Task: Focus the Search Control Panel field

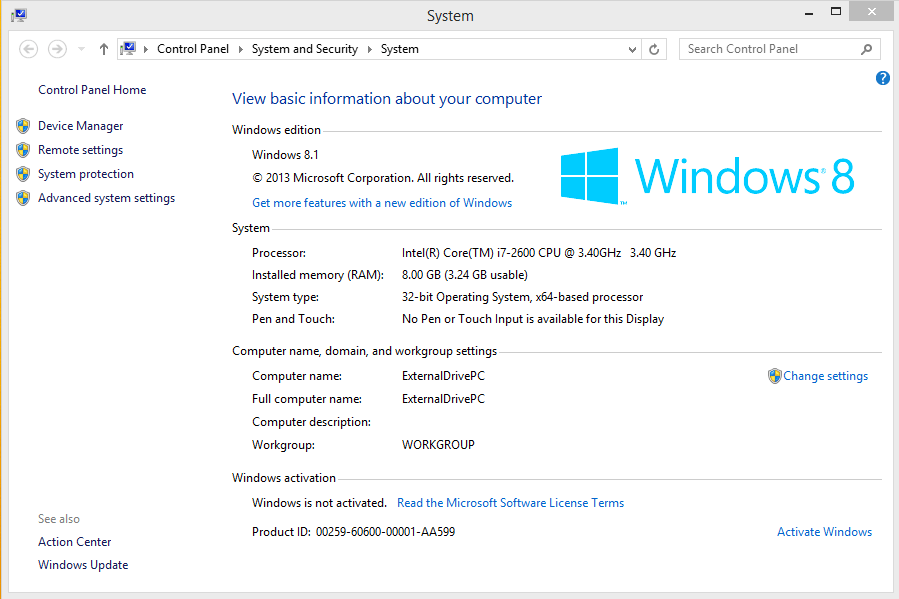Action: (768, 49)
